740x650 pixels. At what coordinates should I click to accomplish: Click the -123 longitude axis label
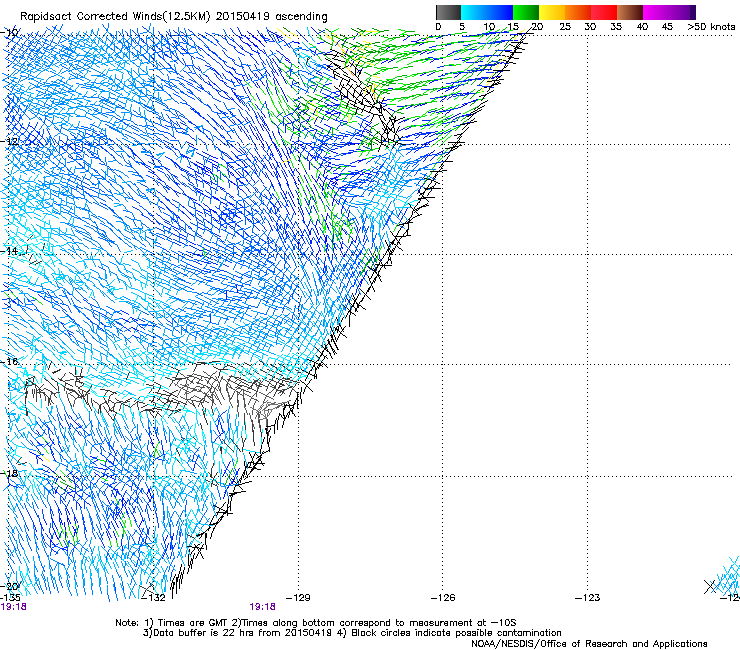588,598
